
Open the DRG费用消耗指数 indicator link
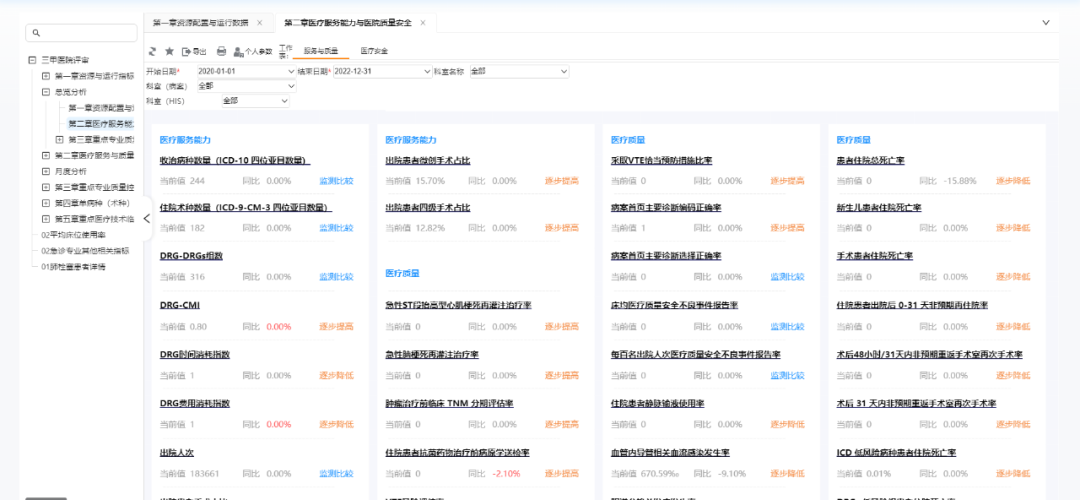click(x=195, y=404)
